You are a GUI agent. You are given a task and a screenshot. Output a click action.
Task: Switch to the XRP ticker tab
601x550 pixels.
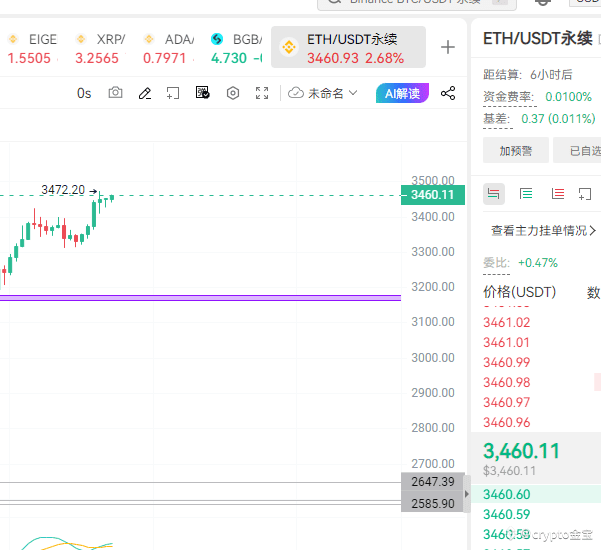coord(100,48)
